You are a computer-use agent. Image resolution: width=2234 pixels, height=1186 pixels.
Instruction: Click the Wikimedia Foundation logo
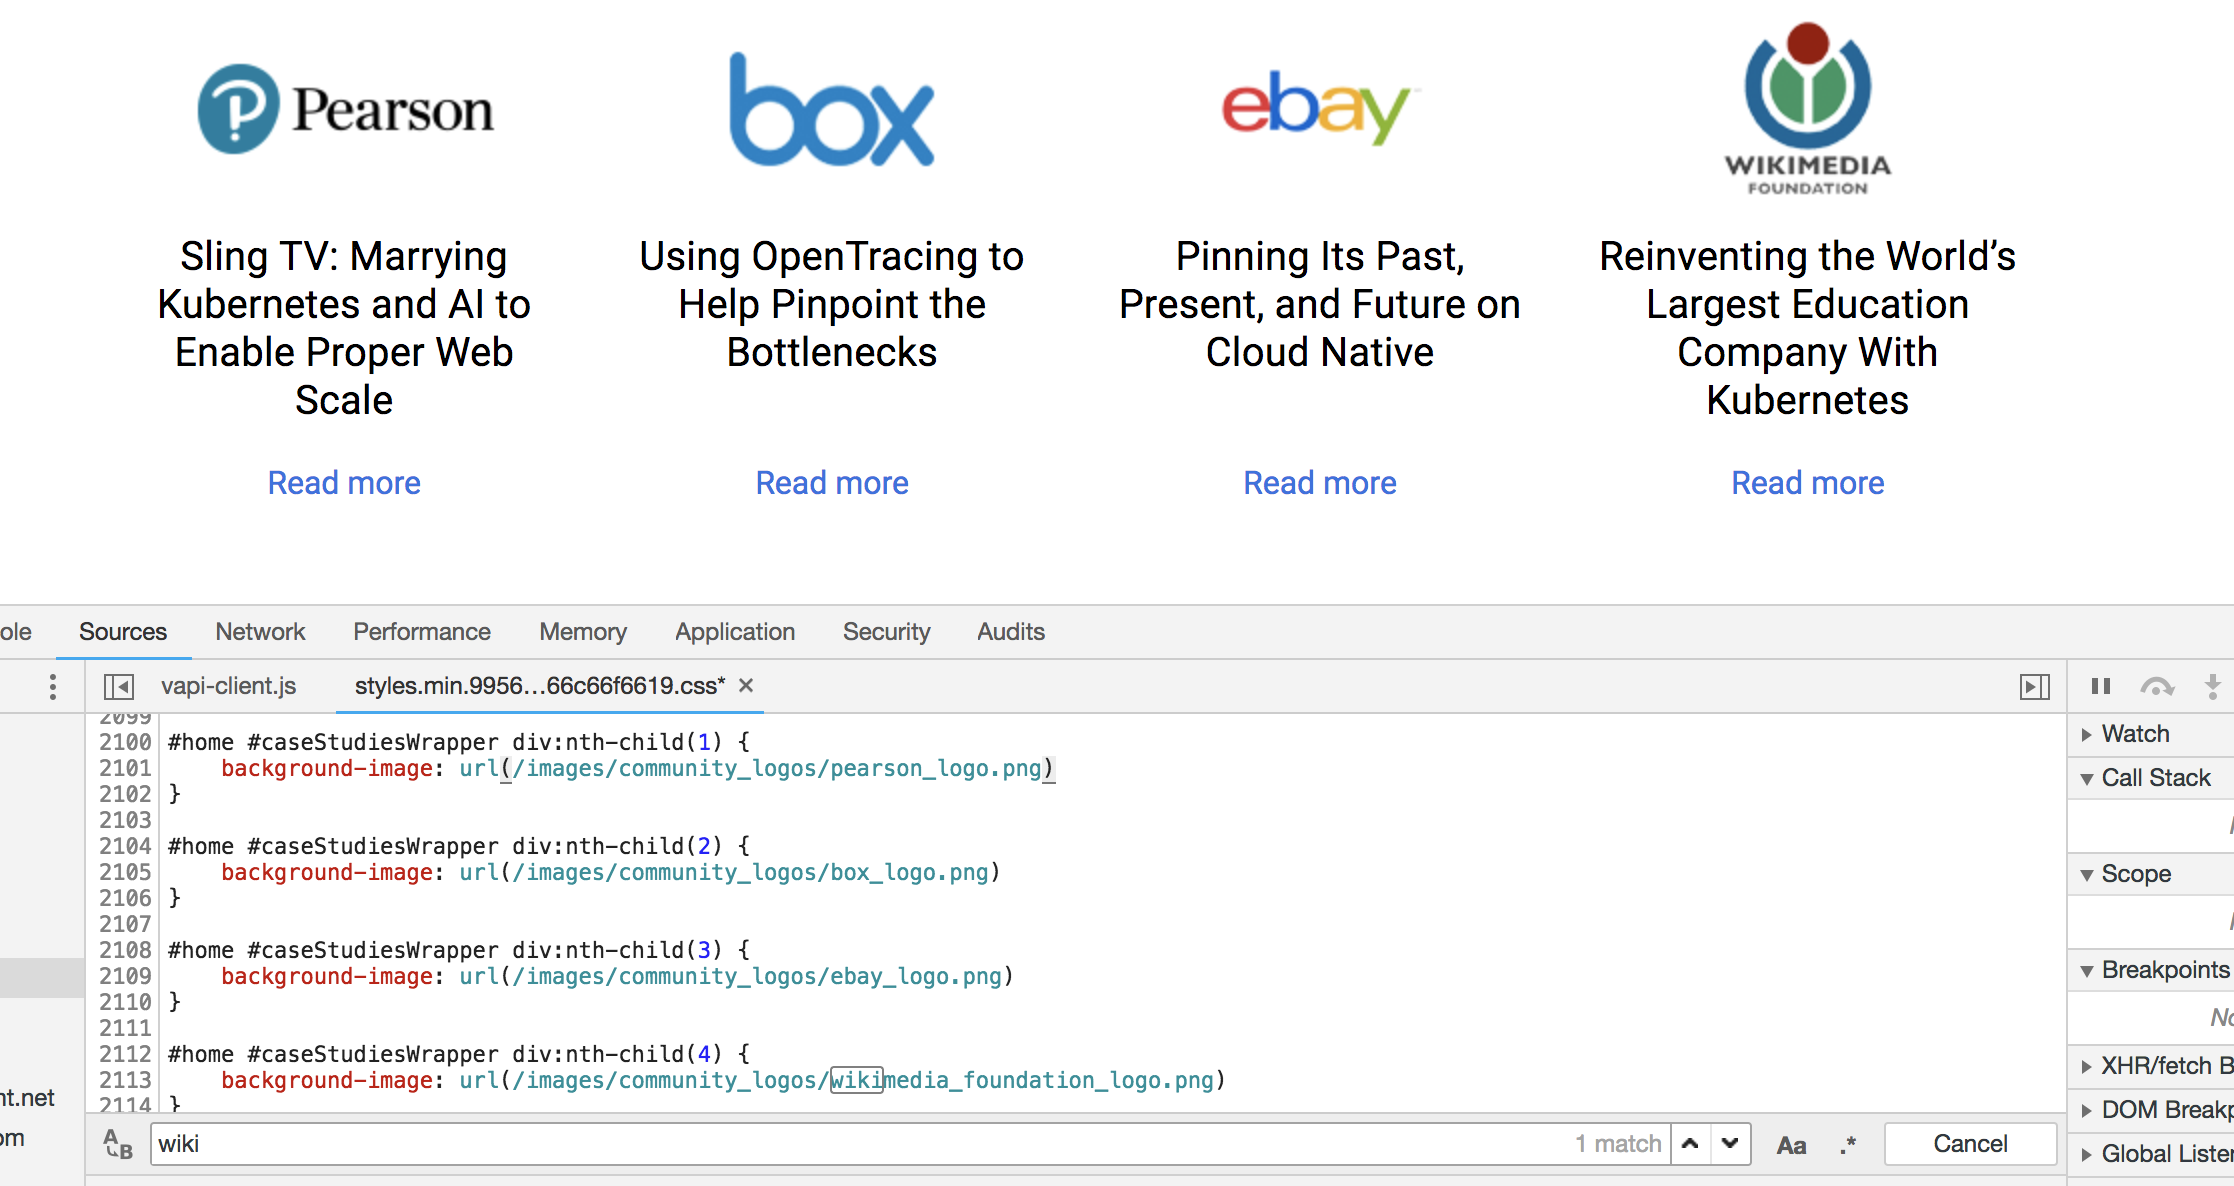coord(1808,108)
